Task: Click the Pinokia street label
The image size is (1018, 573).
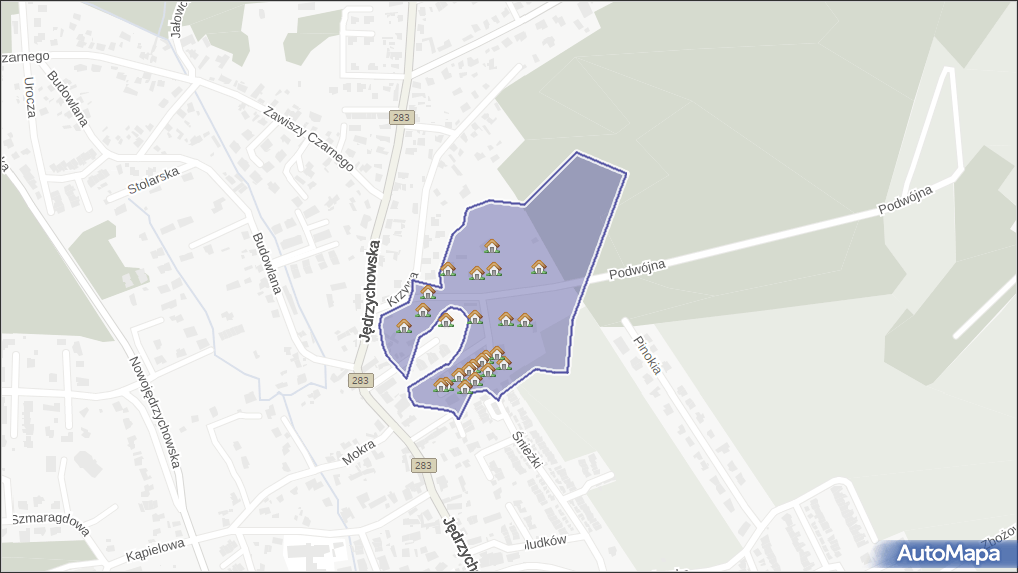Action: [x=647, y=354]
